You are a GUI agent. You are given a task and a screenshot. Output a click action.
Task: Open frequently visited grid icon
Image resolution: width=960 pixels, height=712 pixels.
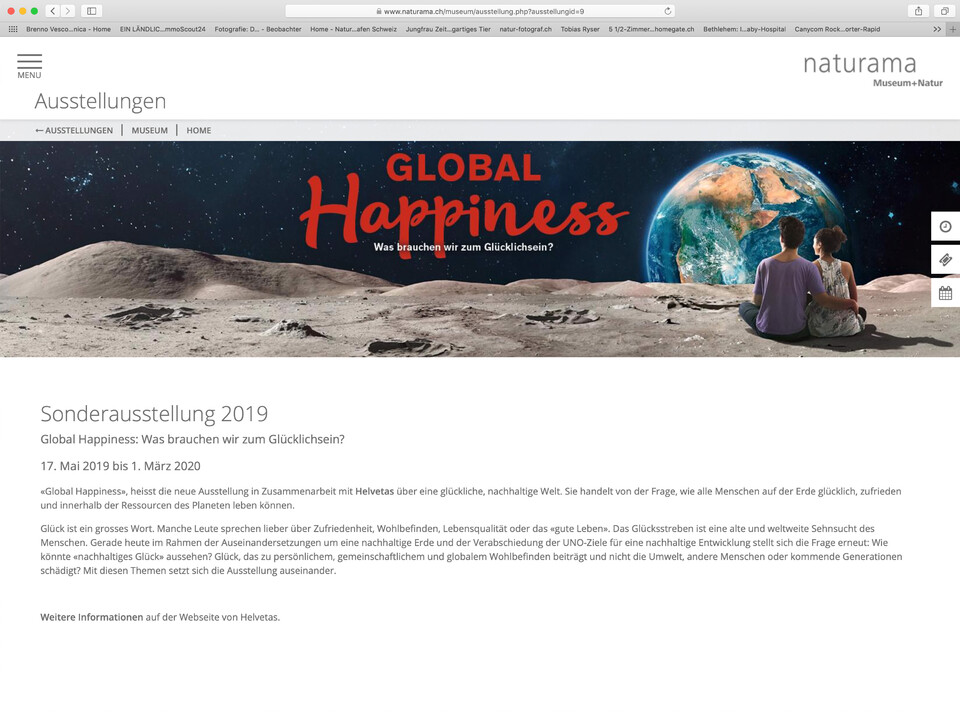pos(12,29)
